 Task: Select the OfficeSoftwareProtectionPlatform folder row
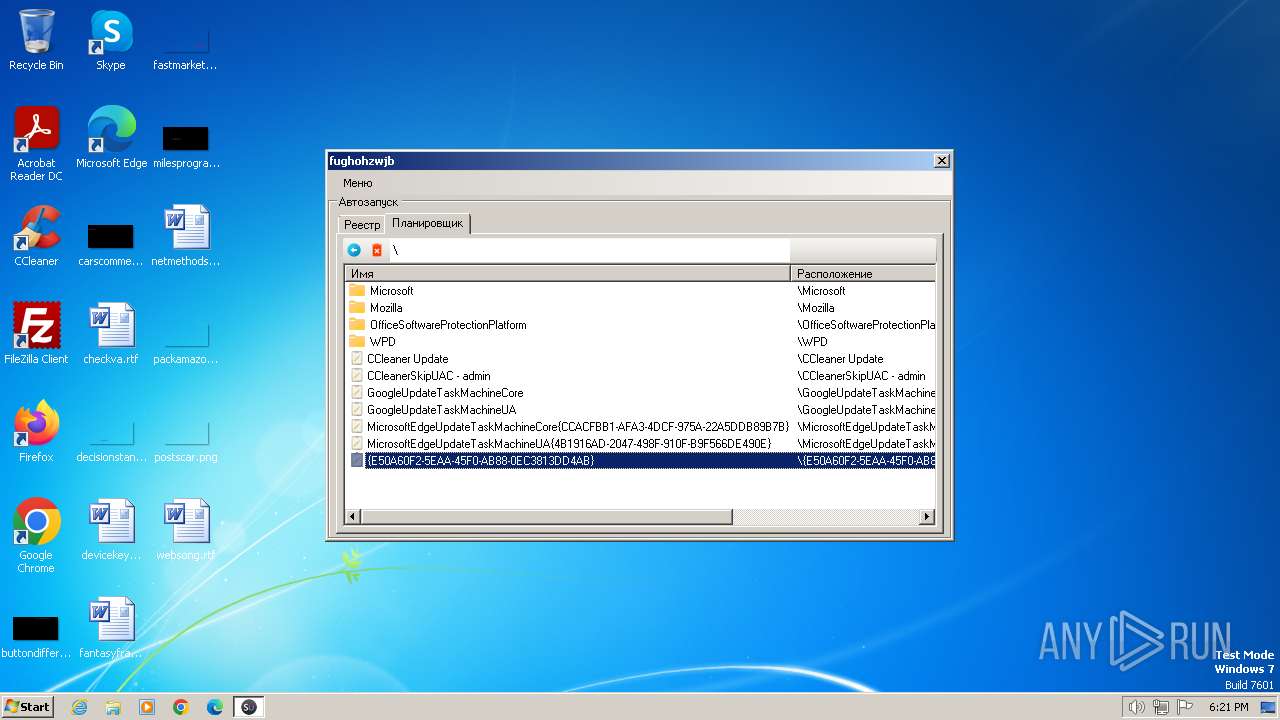coord(640,325)
